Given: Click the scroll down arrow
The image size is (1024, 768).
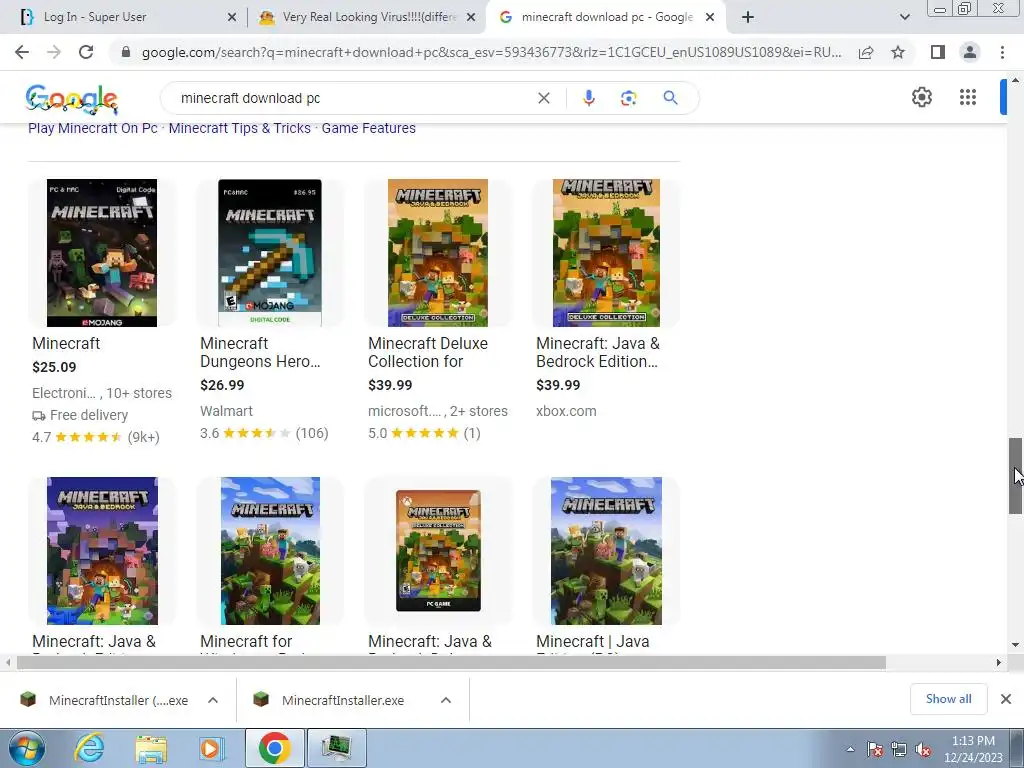Looking at the screenshot, I should (x=1015, y=645).
